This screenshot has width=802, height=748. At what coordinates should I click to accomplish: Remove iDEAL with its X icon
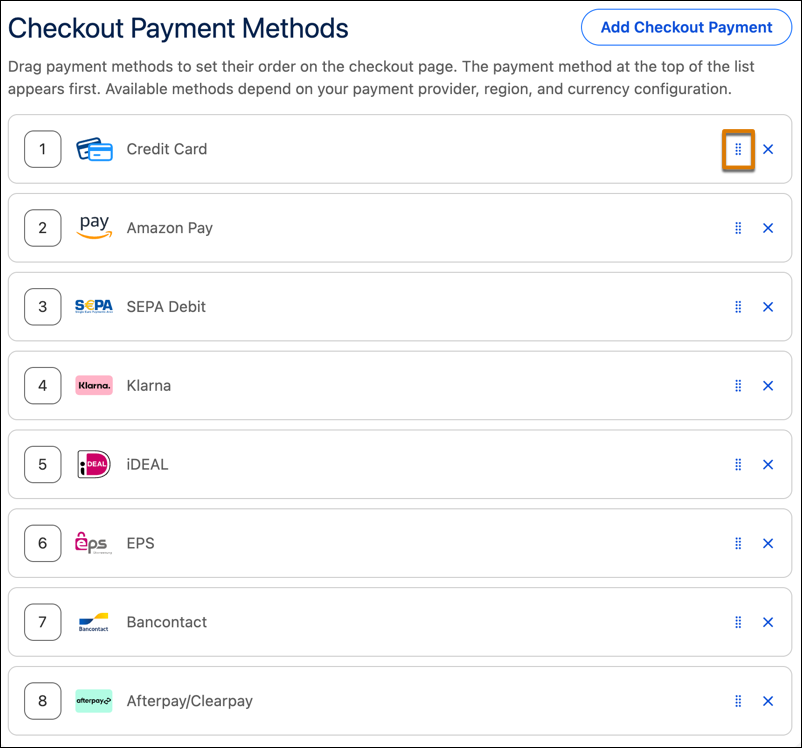(768, 465)
